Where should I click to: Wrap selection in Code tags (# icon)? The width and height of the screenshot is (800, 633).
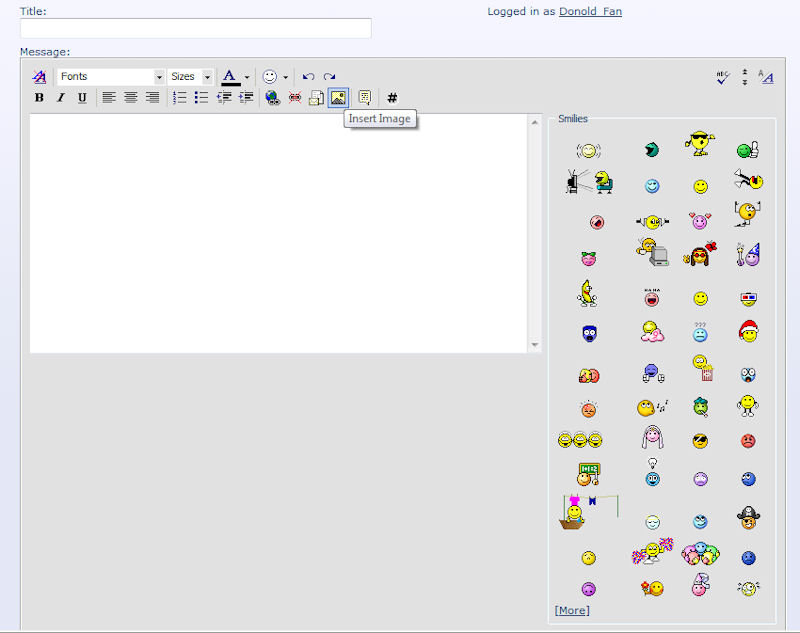[392, 97]
